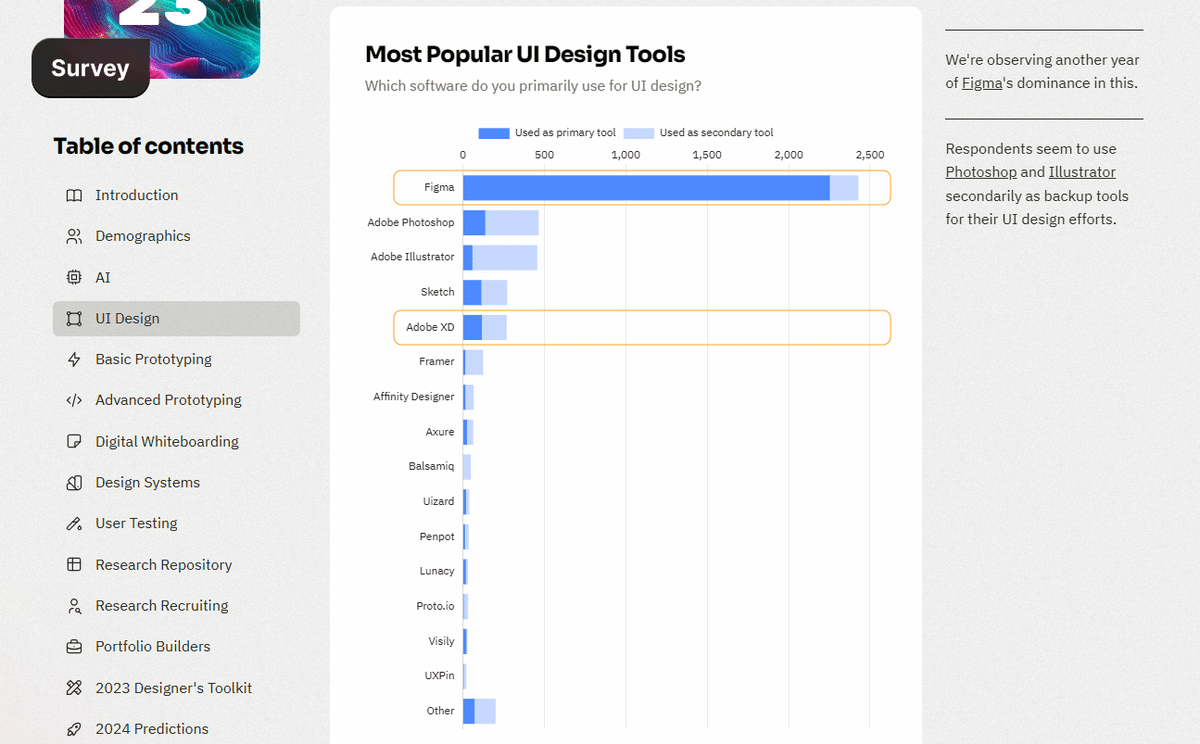Go to Research Recruiting section
Viewport: 1200px width, 744px height.
click(x=176, y=606)
